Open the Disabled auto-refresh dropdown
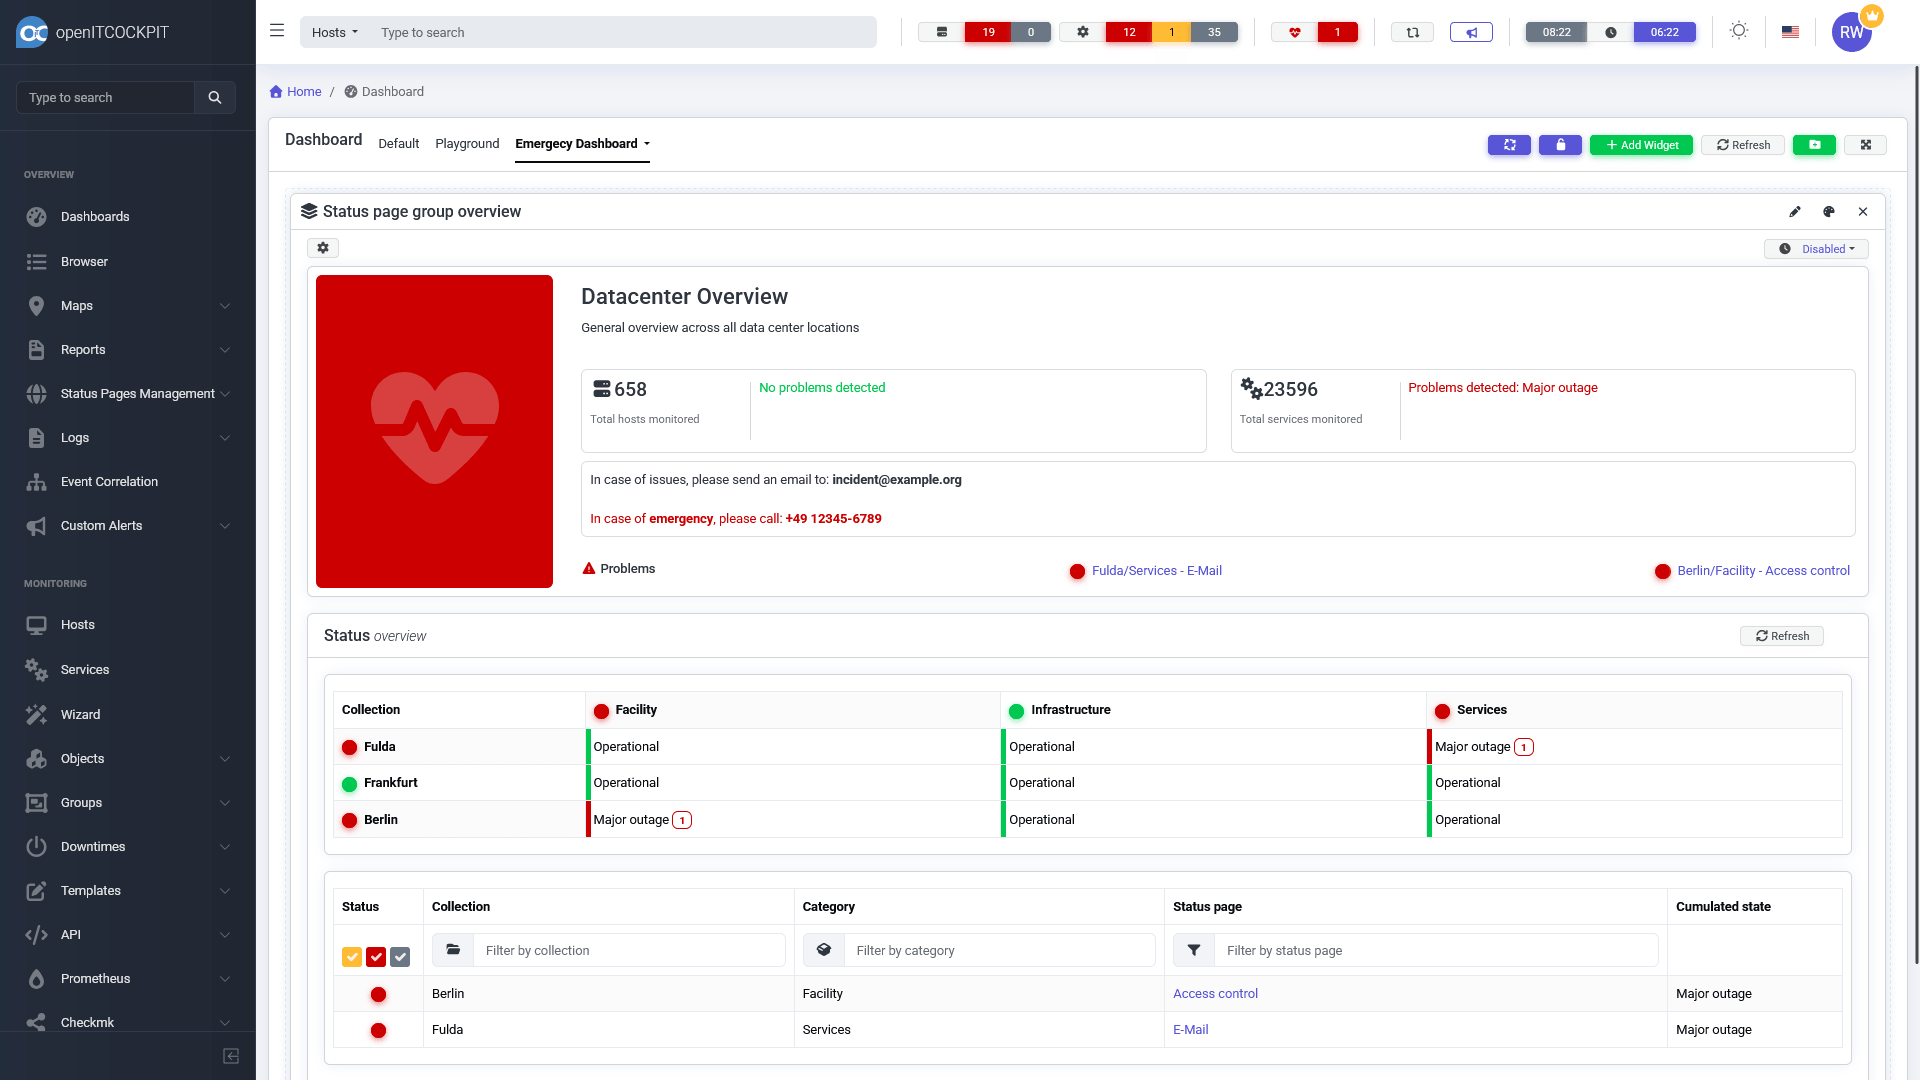 click(1816, 249)
